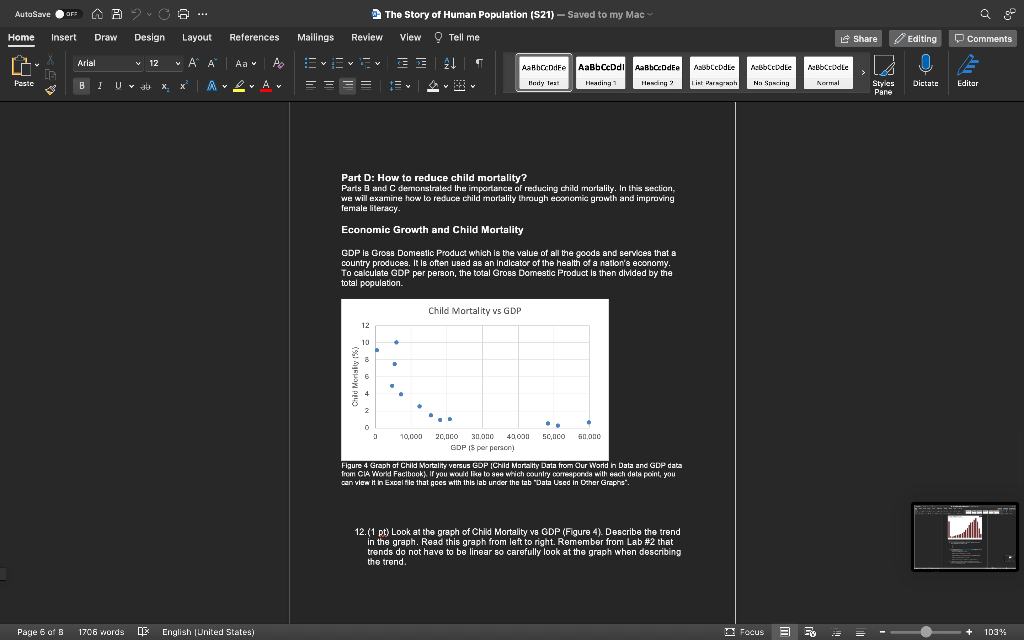Expand the styles gallery arrow
Viewport: 1024px width, 640px height.
pyautogui.click(x=863, y=72)
